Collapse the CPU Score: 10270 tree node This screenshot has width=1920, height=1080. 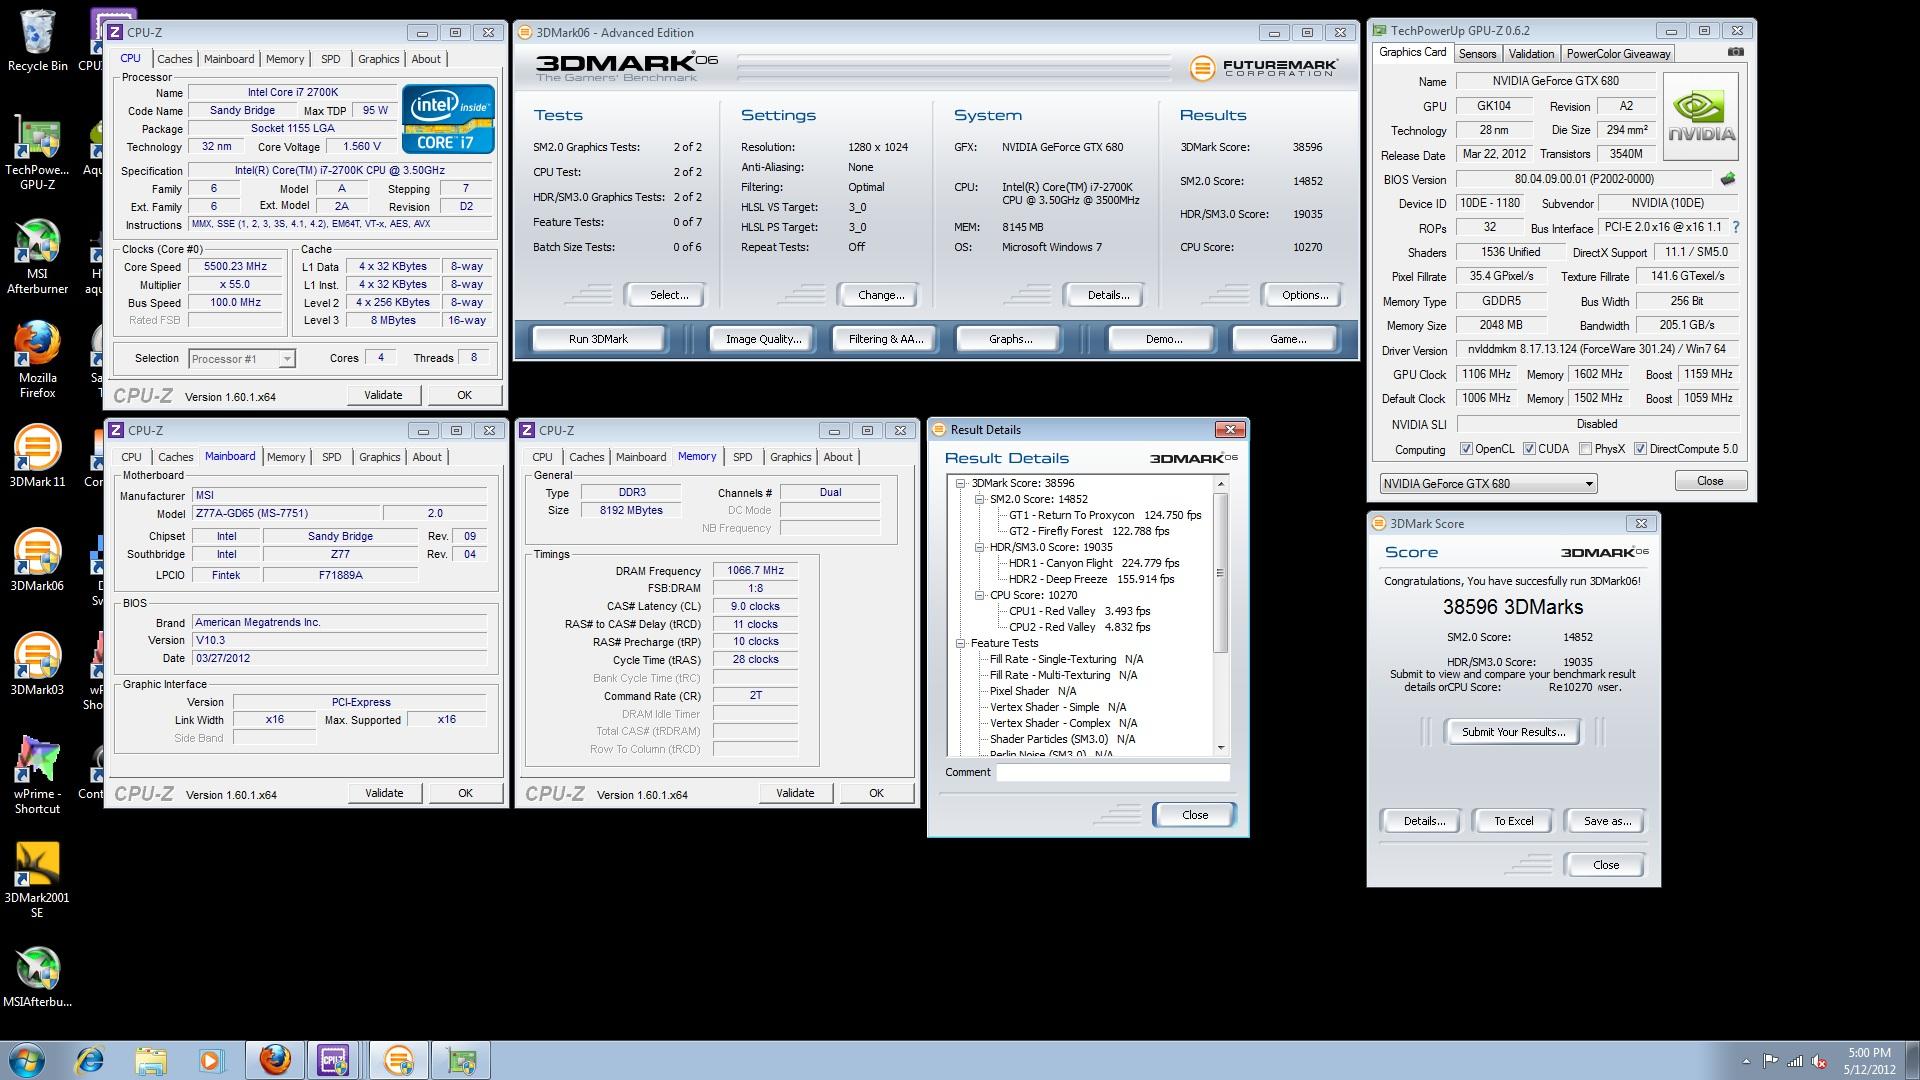[x=979, y=595]
